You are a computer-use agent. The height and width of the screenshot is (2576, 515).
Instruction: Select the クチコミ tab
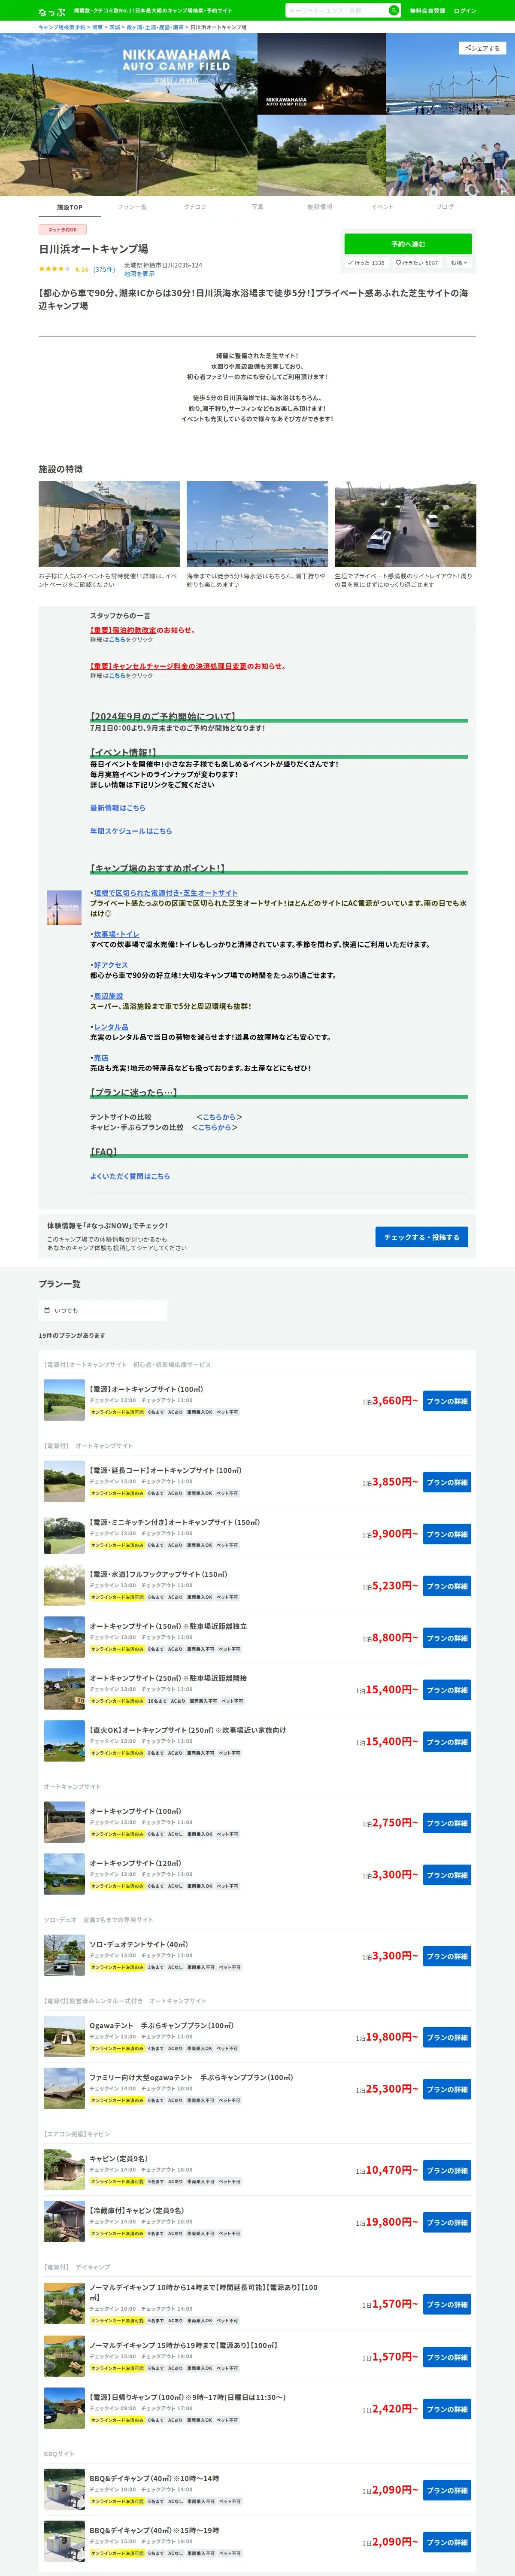click(195, 207)
